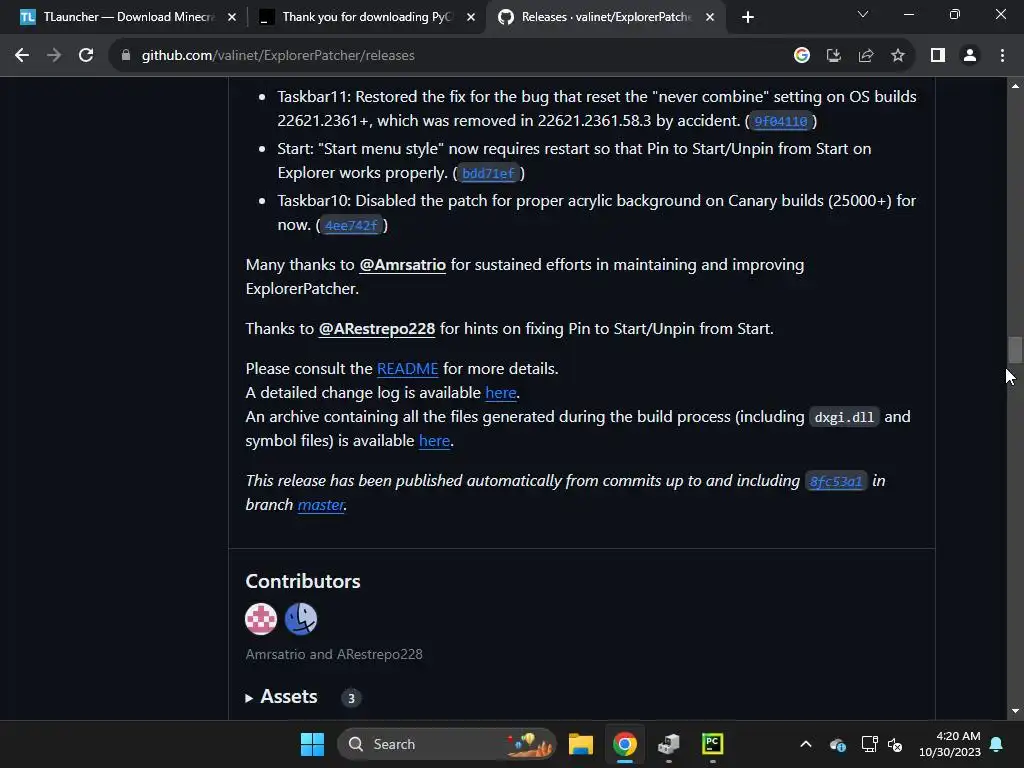
Task: Click the scrollbar down arrow
Action: [1015, 711]
